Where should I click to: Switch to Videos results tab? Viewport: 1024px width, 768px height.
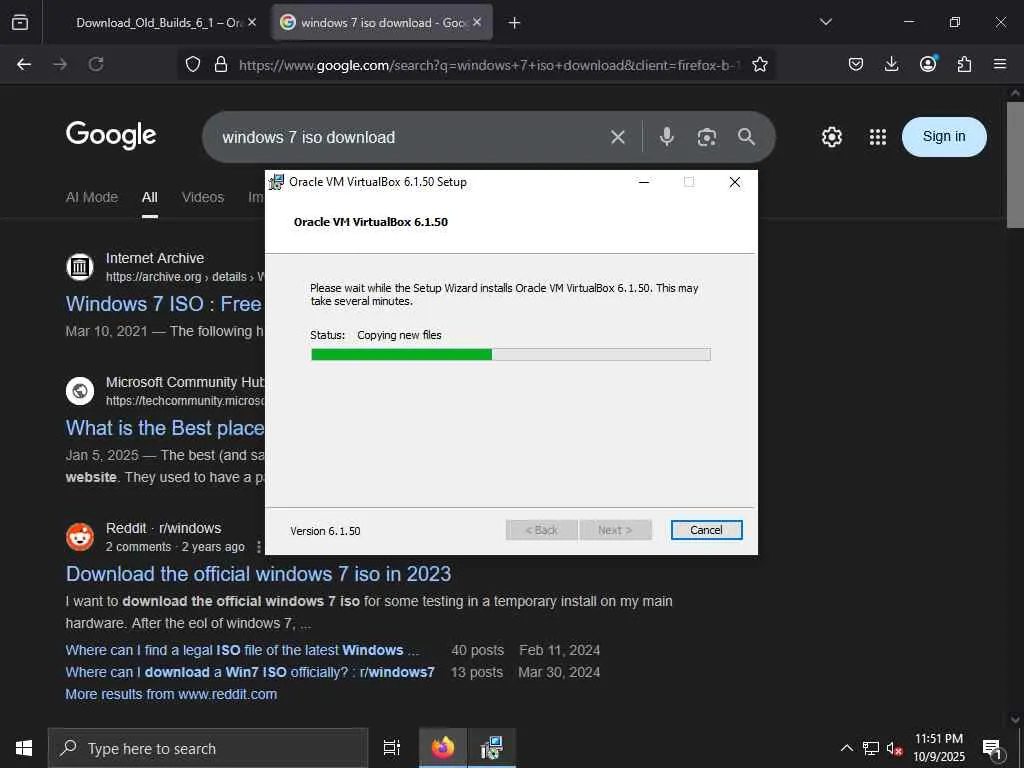(203, 197)
